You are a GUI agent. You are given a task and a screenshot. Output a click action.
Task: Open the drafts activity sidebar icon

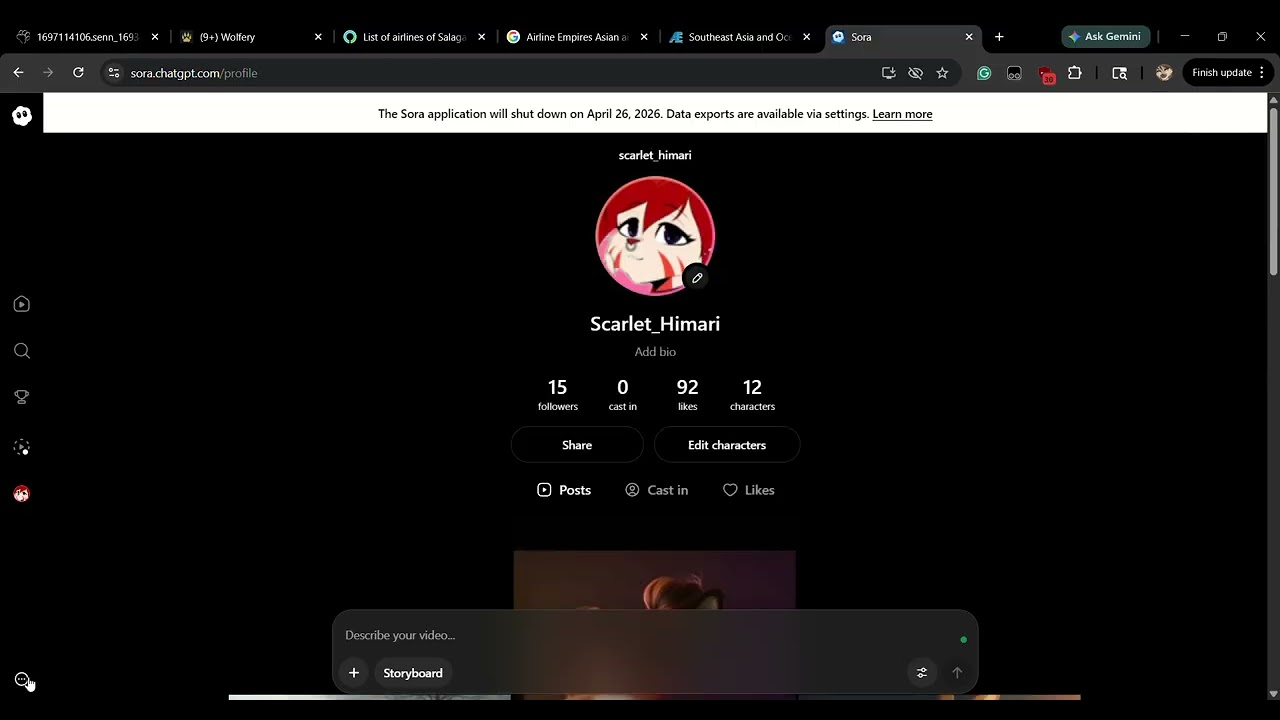pyautogui.click(x=22, y=447)
